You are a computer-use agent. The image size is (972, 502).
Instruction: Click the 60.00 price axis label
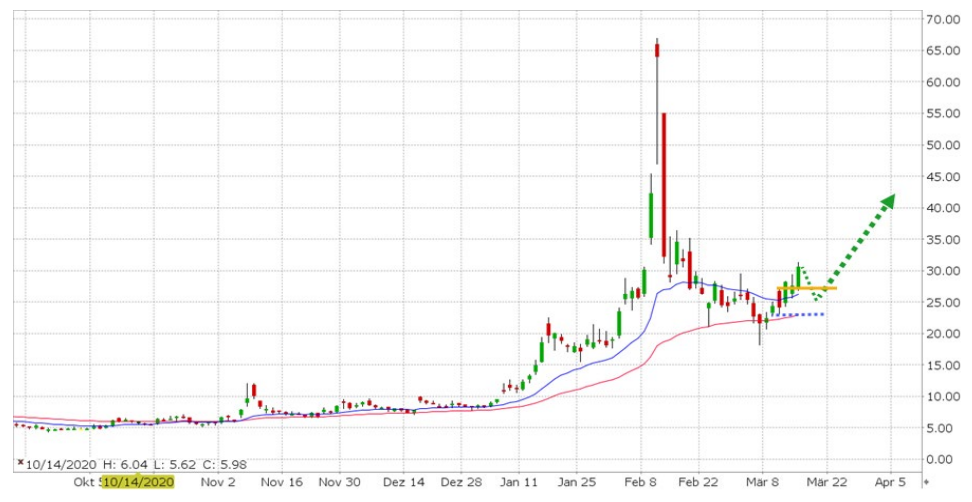(943, 82)
